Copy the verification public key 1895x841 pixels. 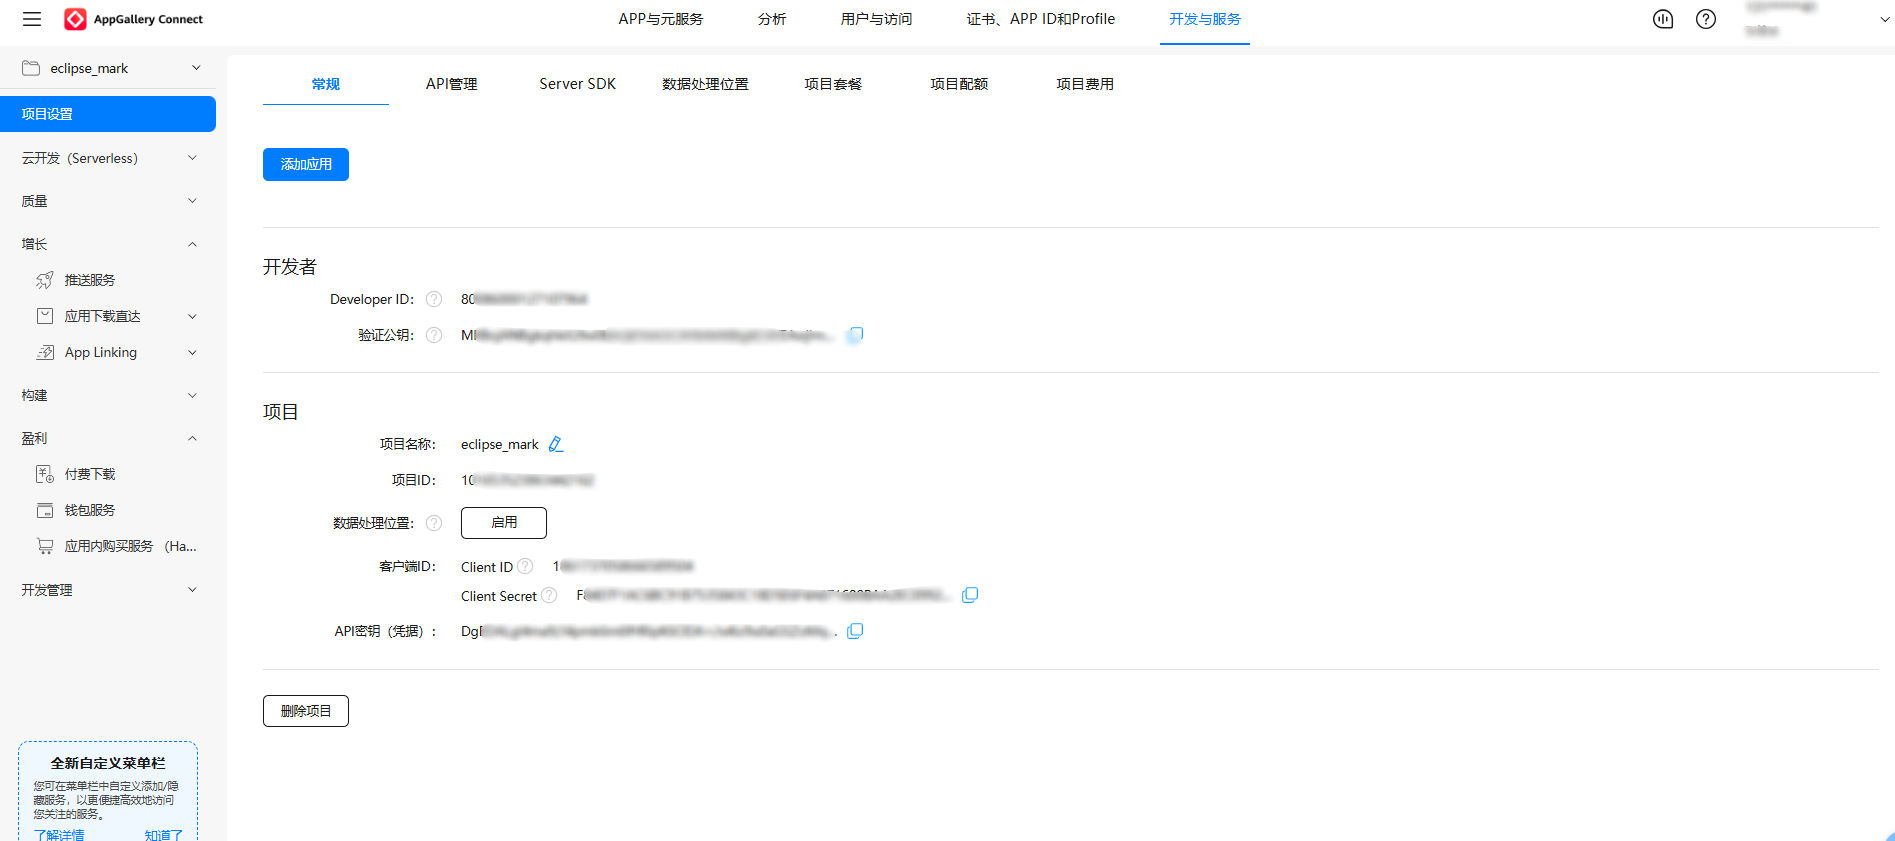tap(855, 335)
